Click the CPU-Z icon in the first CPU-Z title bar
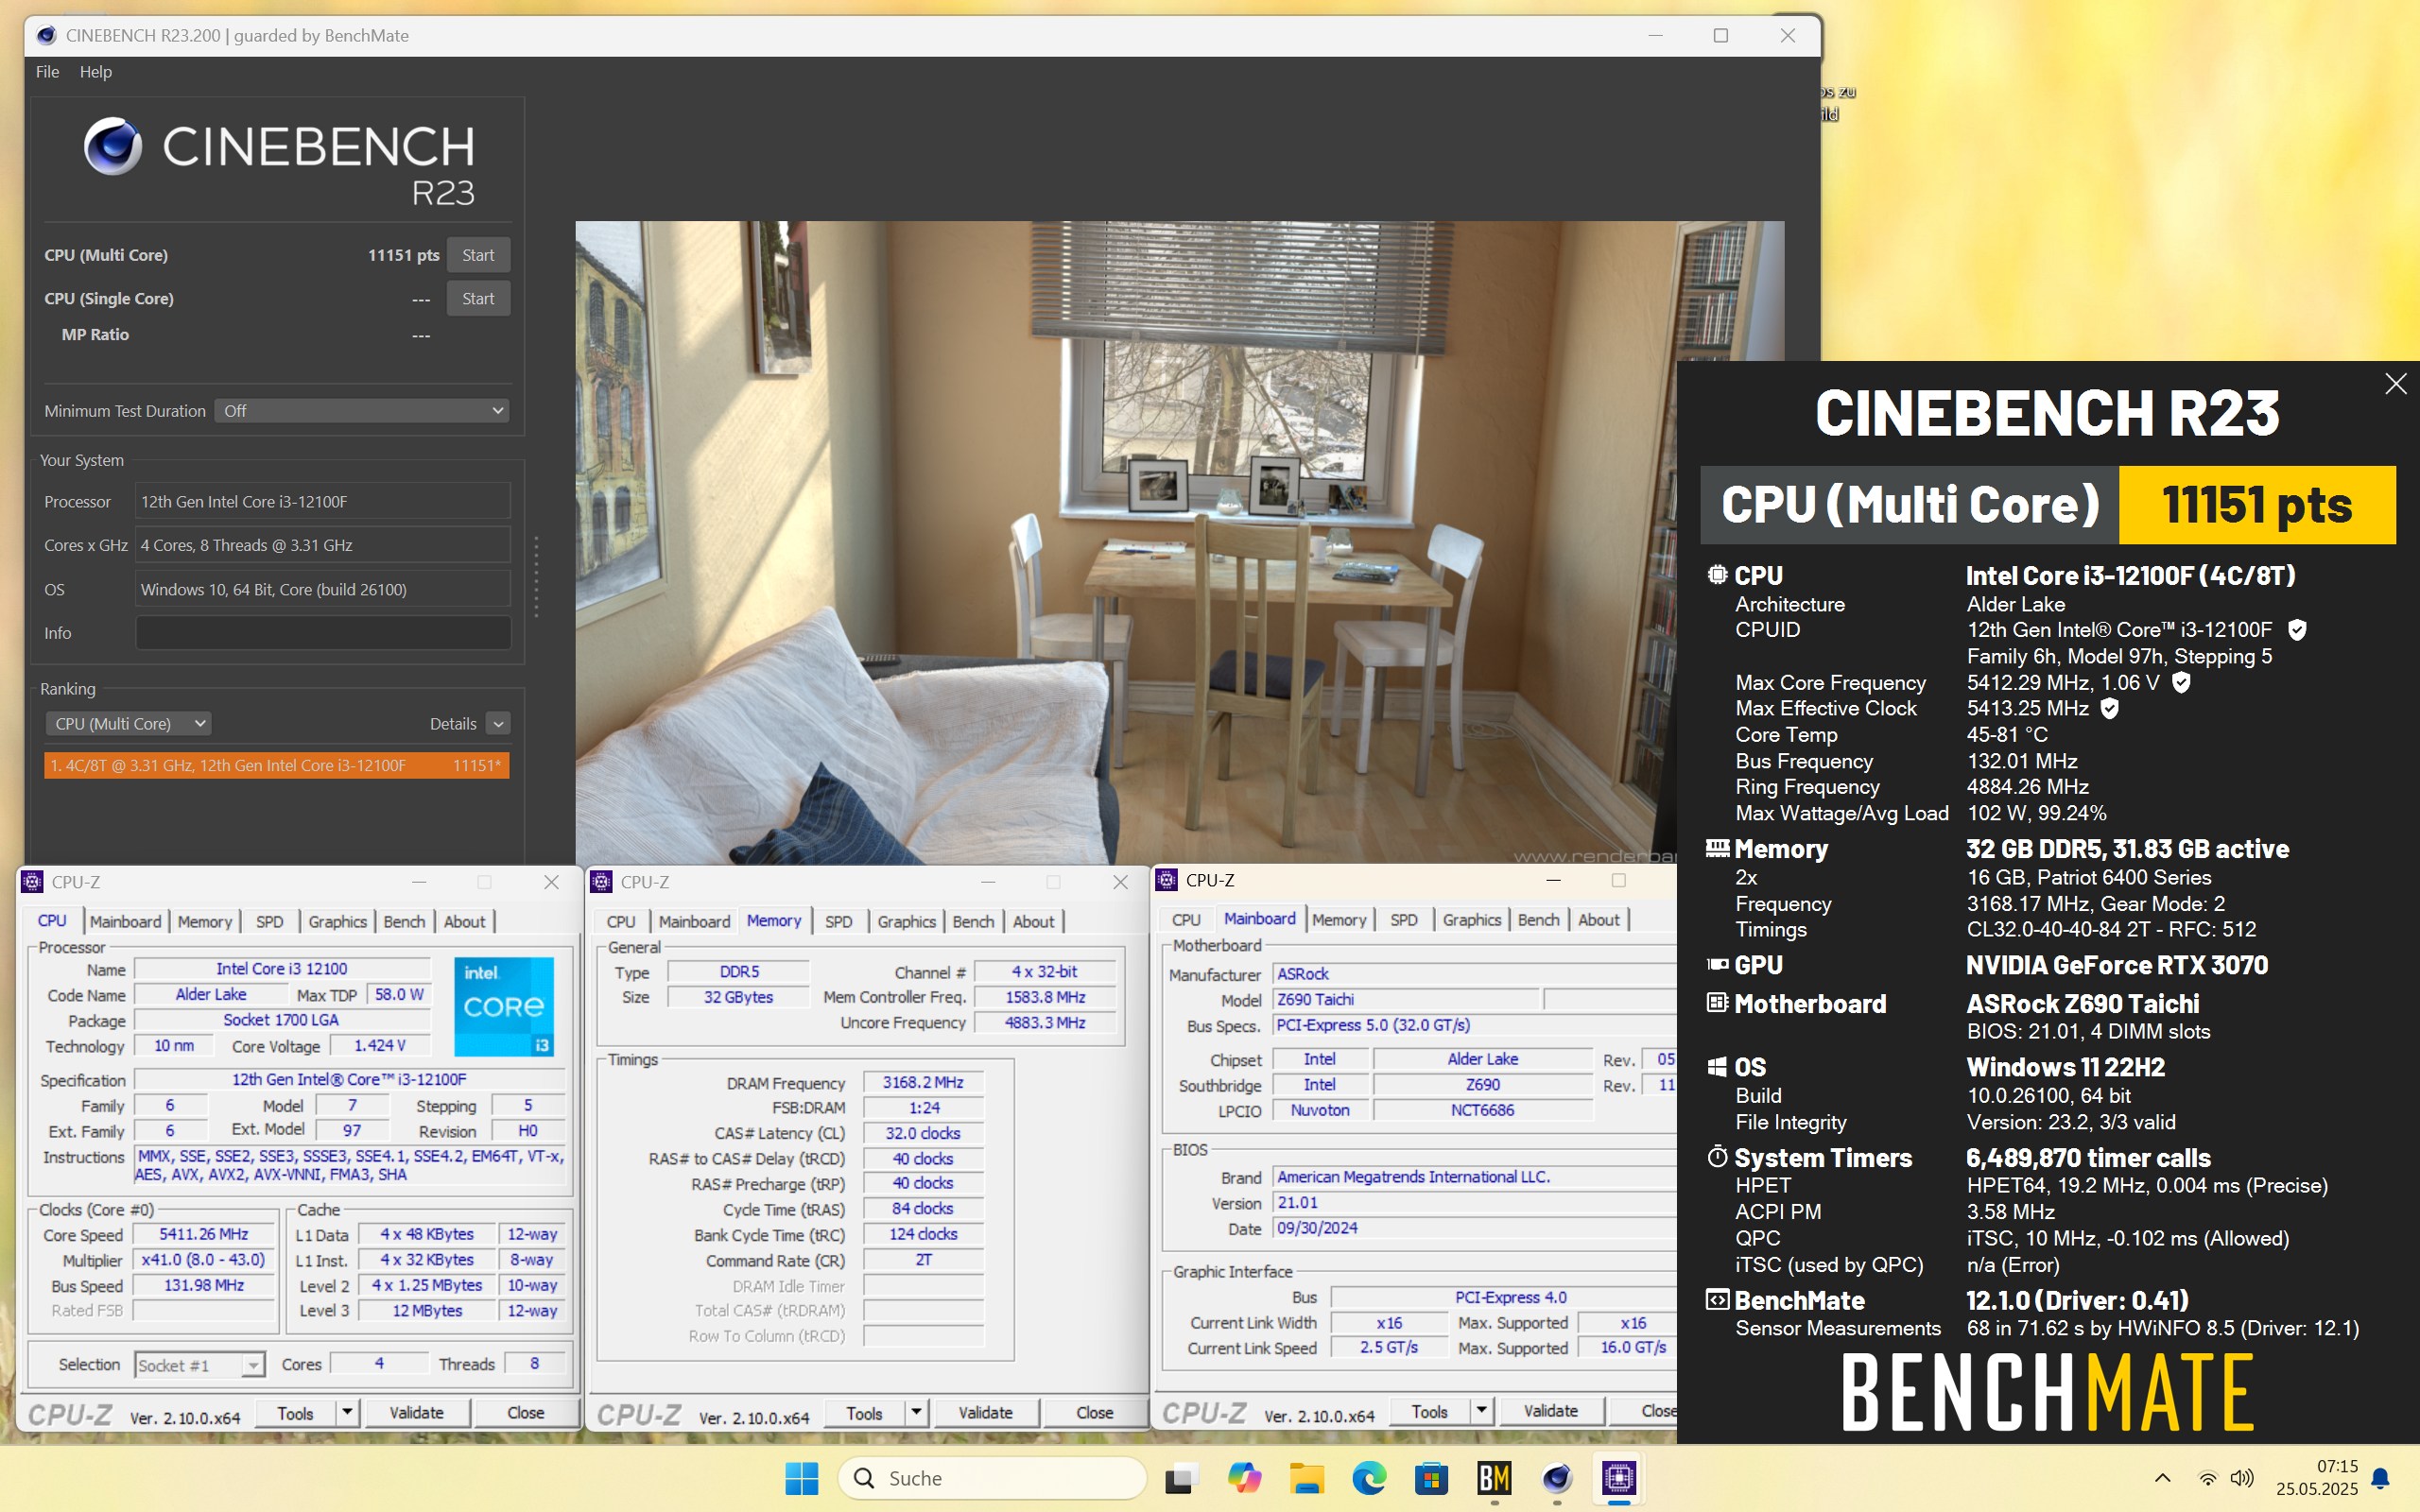Image resolution: width=2420 pixels, height=1512 pixels. (33, 882)
